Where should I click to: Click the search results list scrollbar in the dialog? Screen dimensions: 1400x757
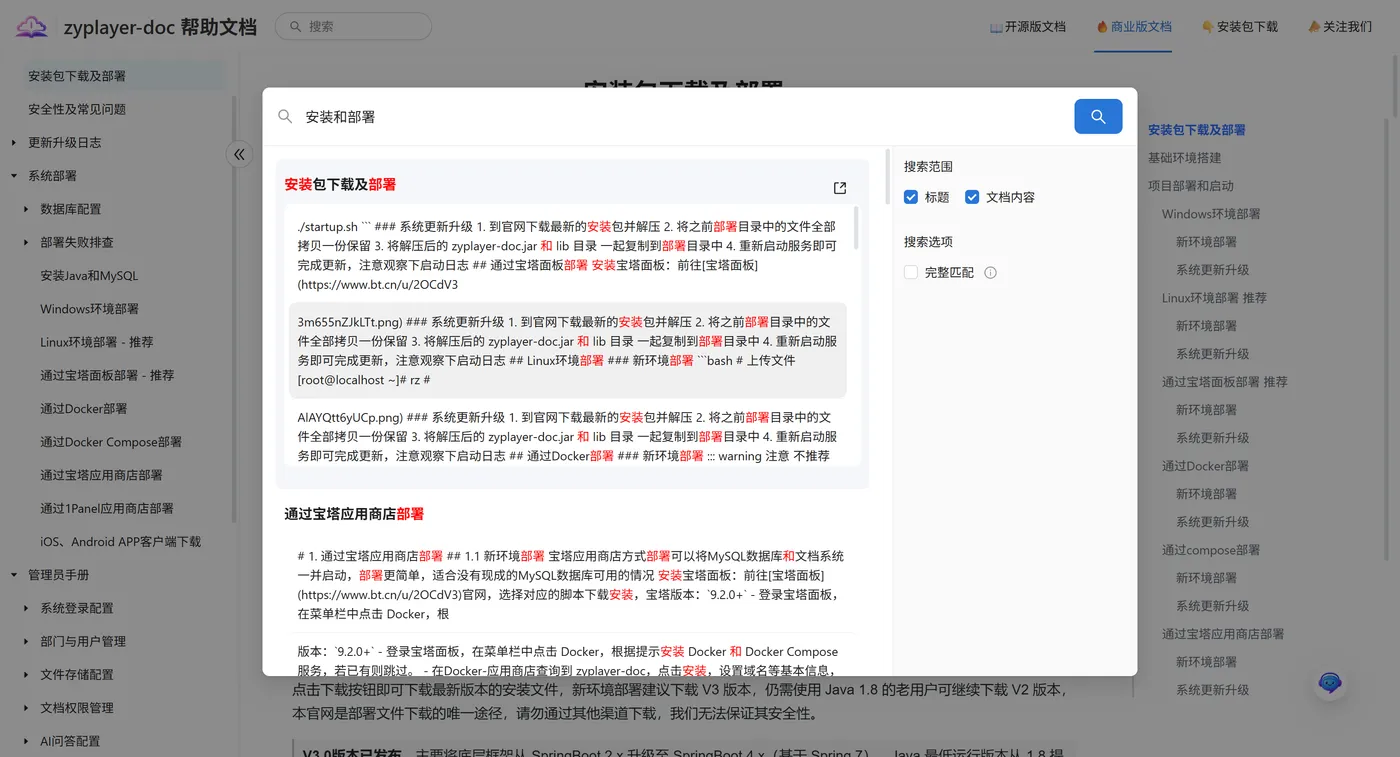(887, 178)
